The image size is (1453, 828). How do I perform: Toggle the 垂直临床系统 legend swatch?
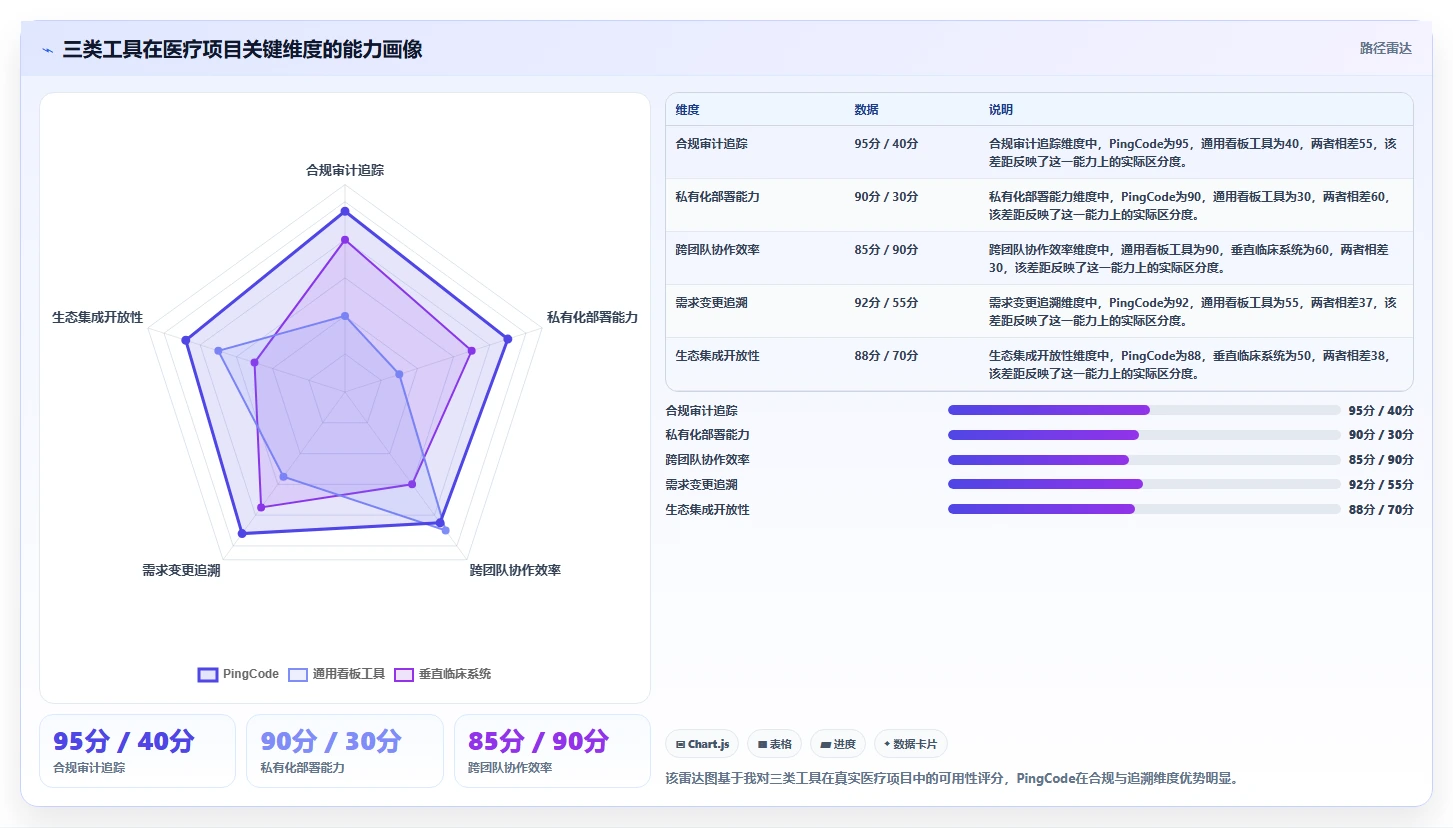404,675
